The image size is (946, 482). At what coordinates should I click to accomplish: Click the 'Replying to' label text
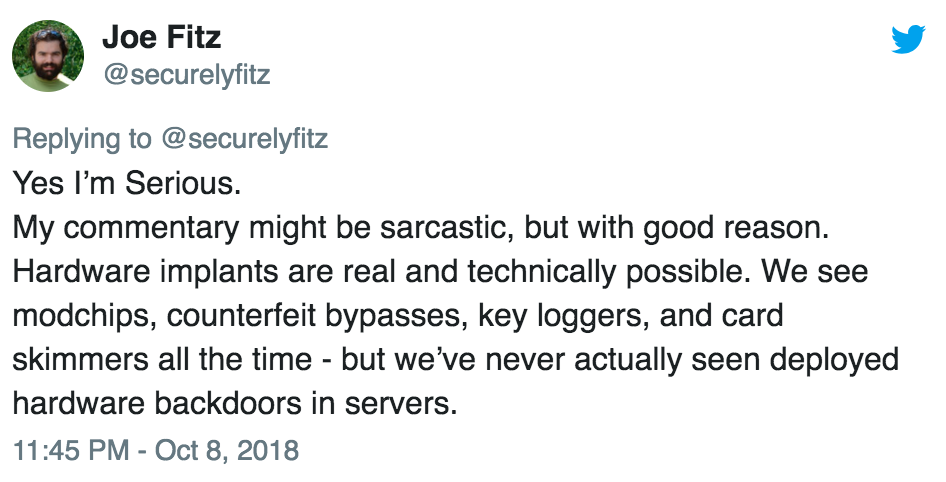pyautogui.click(x=82, y=139)
